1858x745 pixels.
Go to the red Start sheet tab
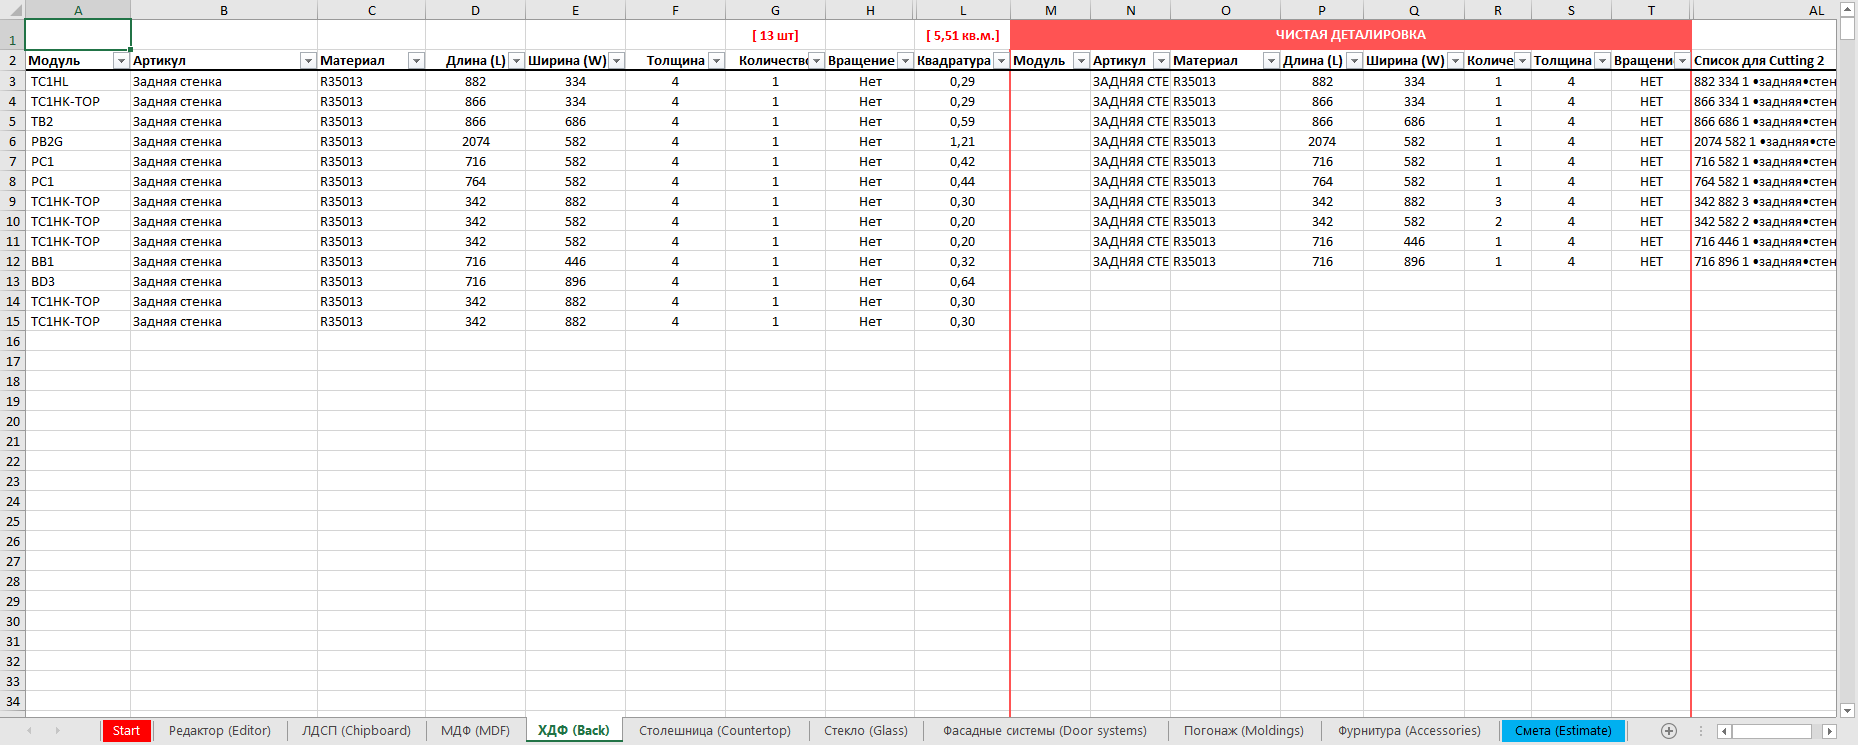[x=126, y=731]
